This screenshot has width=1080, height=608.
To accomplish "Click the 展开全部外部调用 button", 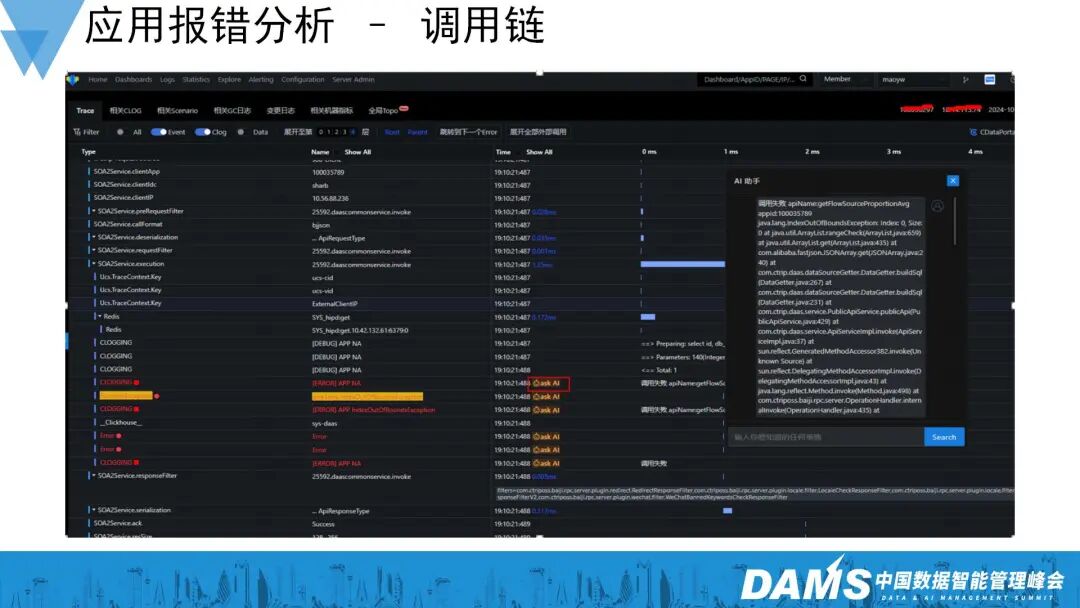I will pyautogui.click(x=538, y=132).
